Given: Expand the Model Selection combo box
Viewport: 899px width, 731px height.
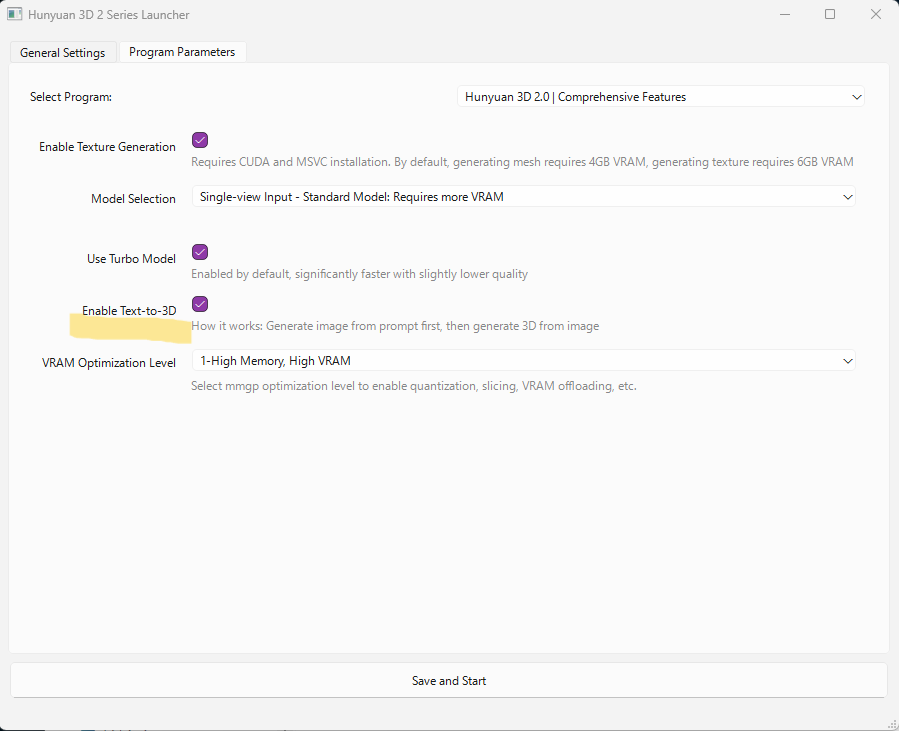Looking at the screenshot, I should (523, 197).
